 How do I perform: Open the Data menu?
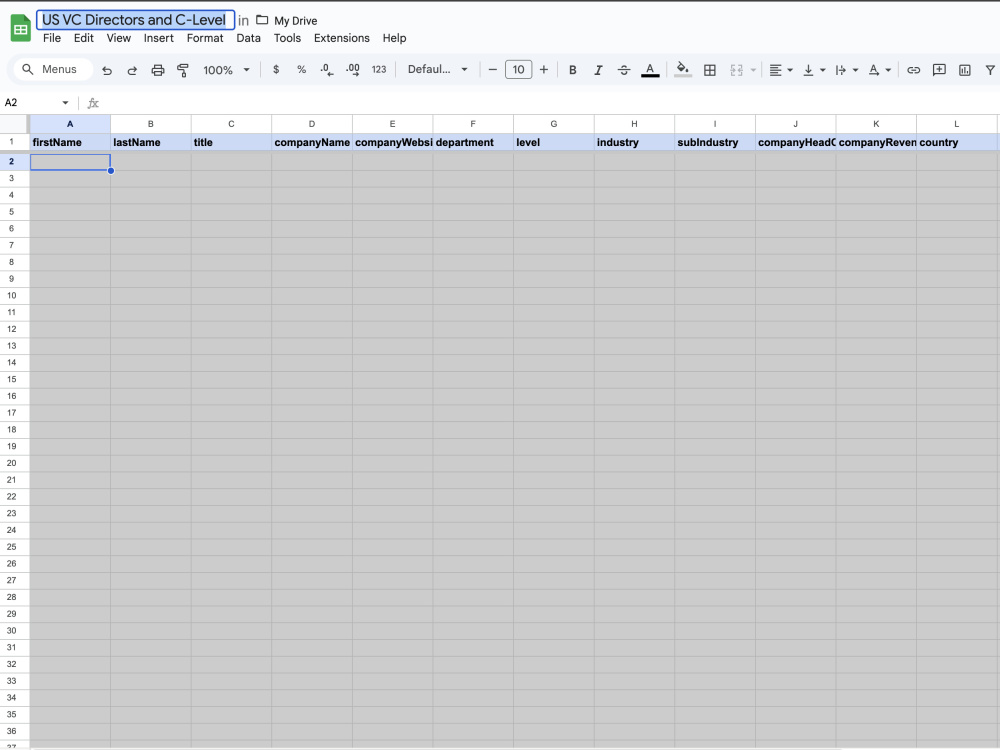pos(248,38)
